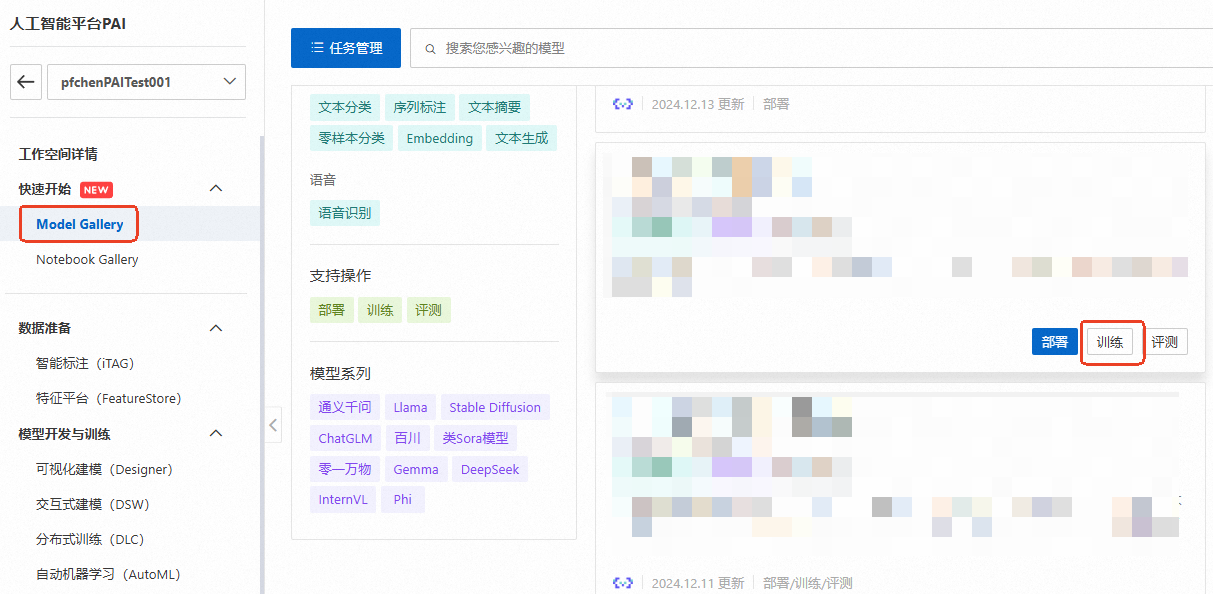The image size is (1213, 594).
Task: Click the NEW badge beside 快速开始
Action: pos(97,189)
